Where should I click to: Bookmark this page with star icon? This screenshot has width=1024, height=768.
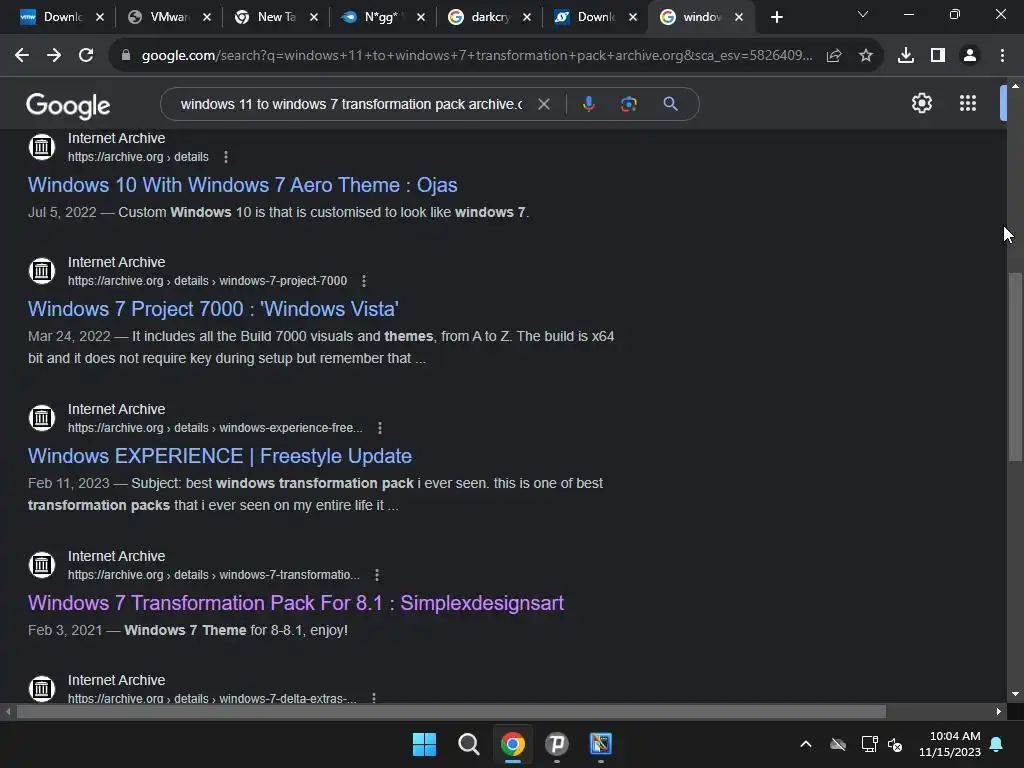click(x=866, y=56)
